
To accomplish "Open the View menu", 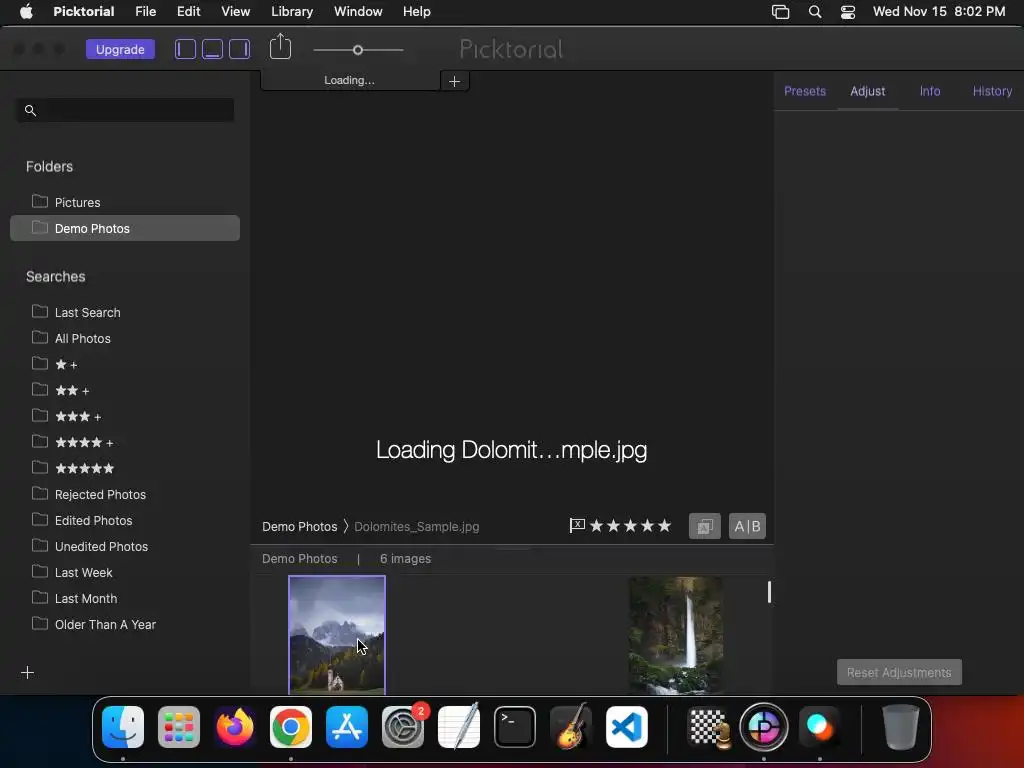I will click(236, 11).
